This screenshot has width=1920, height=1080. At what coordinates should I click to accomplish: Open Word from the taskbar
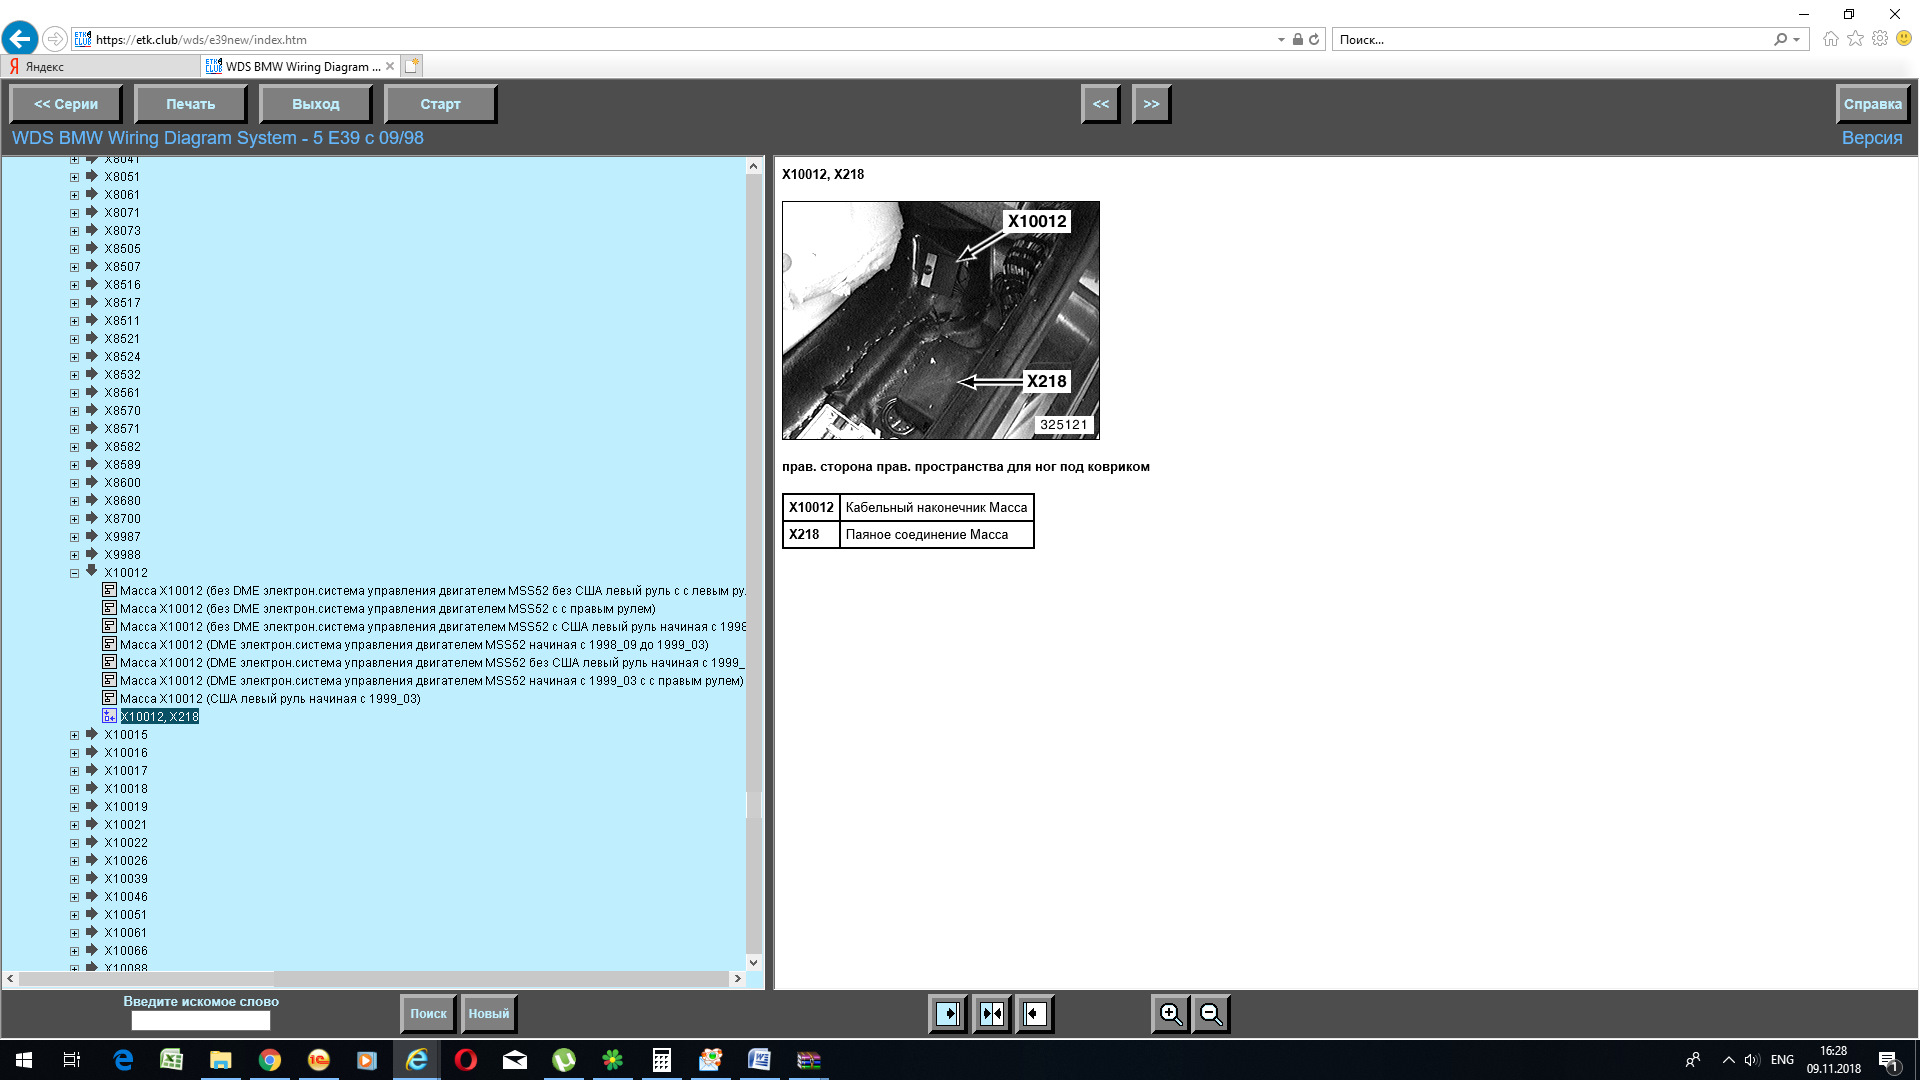pos(759,1060)
